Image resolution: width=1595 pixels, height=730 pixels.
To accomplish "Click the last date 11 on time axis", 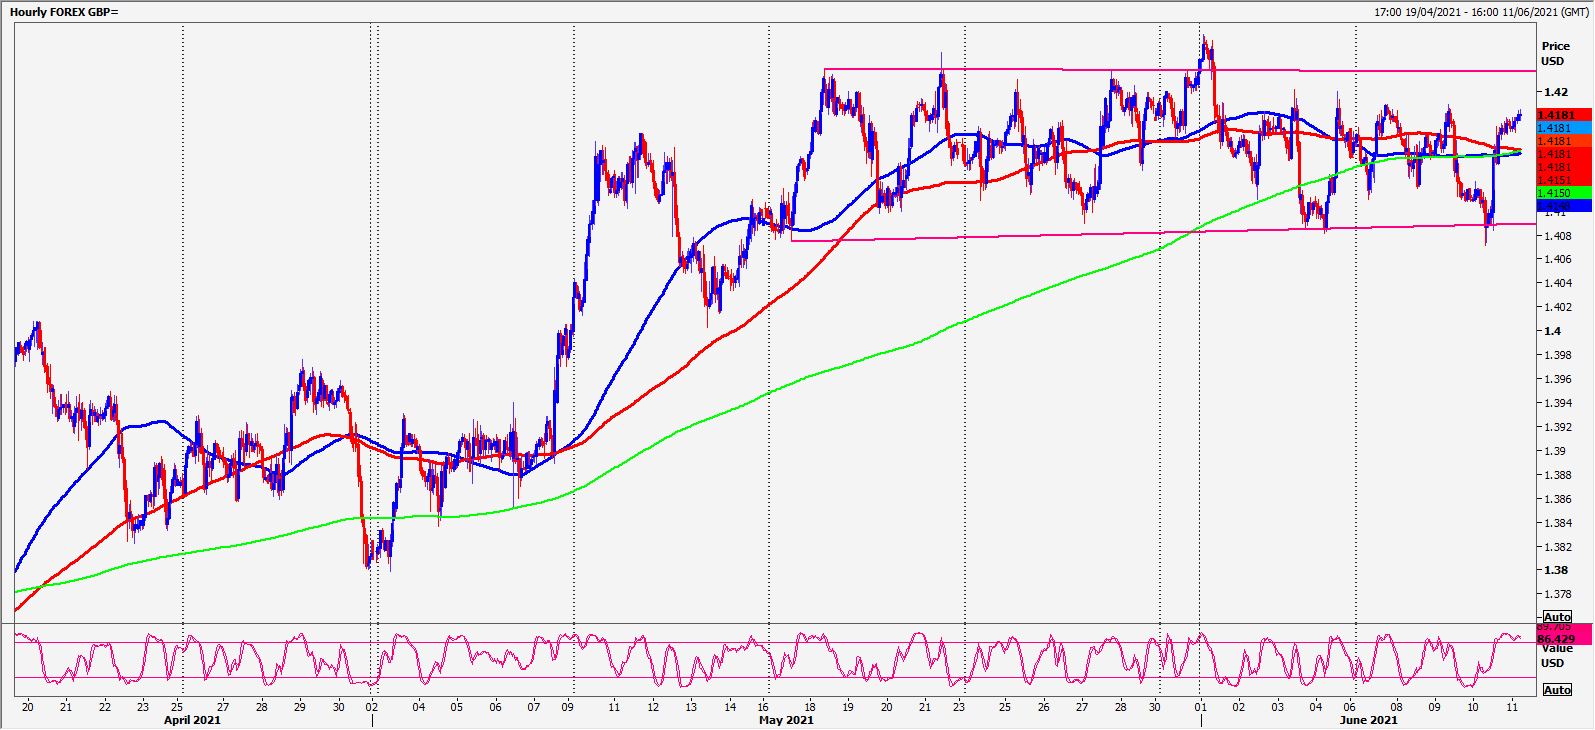I will tap(1512, 707).
